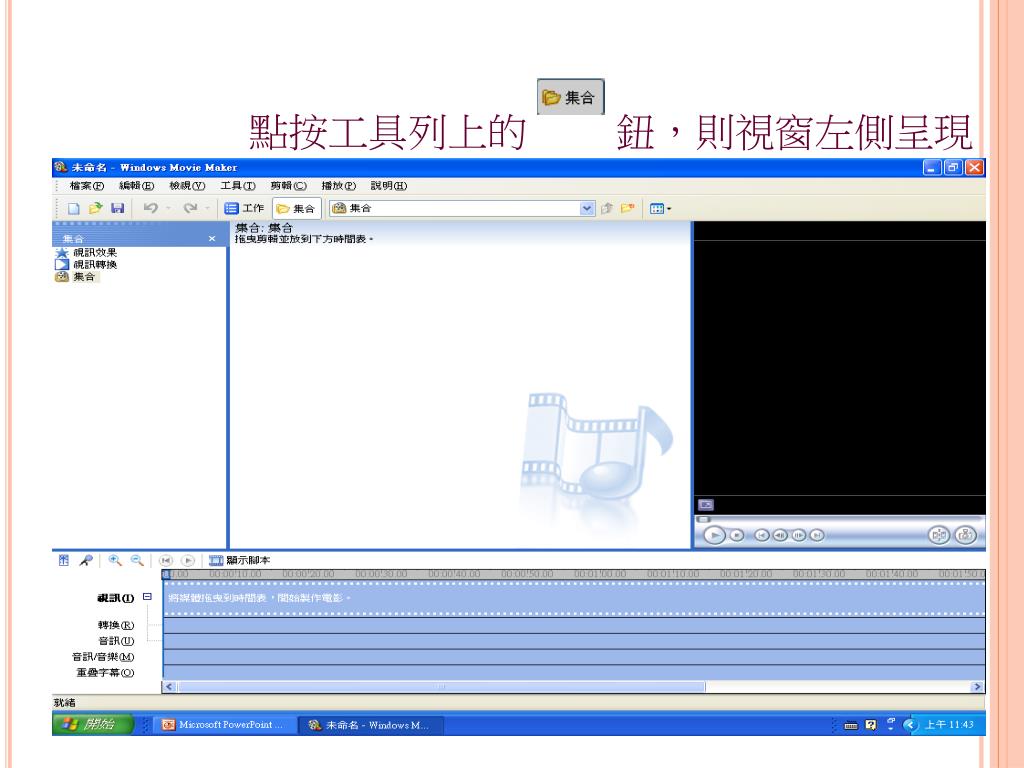Click the Play Timeline icon
The width and height of the screenshot is (1024, 768).
point(187,560)
